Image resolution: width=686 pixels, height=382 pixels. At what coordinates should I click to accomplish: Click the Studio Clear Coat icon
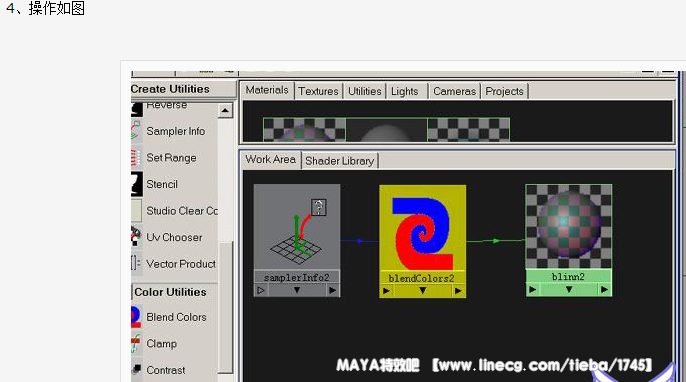[x=136, y=210]
